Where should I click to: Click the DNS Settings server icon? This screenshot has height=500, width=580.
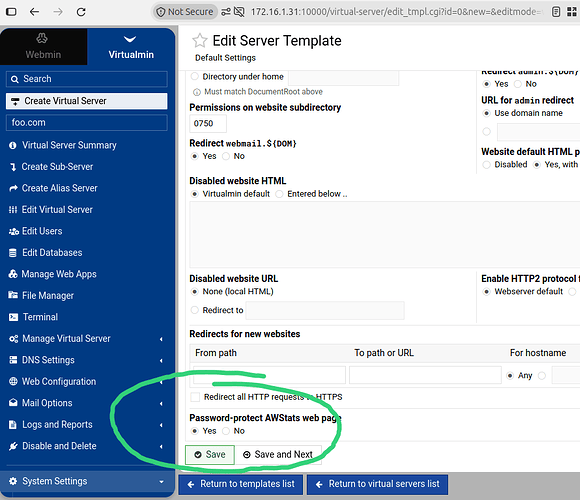(13, 360)
